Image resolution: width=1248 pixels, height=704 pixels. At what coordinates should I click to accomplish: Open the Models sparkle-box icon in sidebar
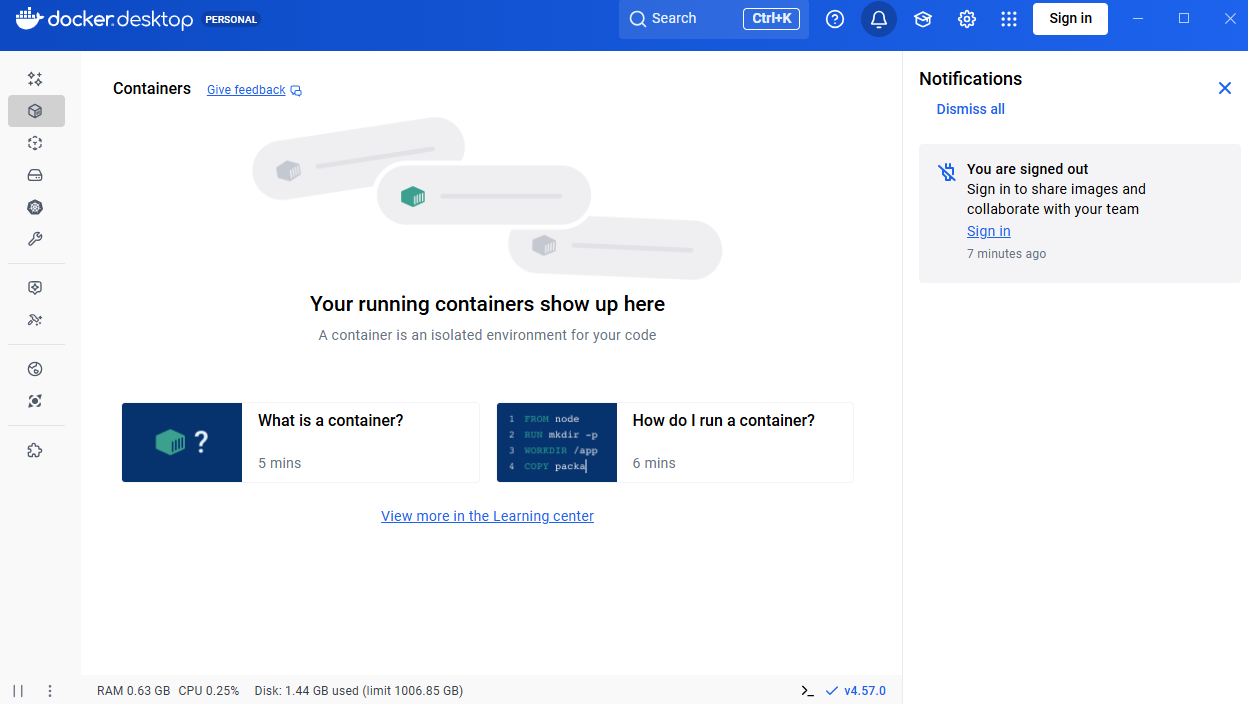[x=35, y=288]
